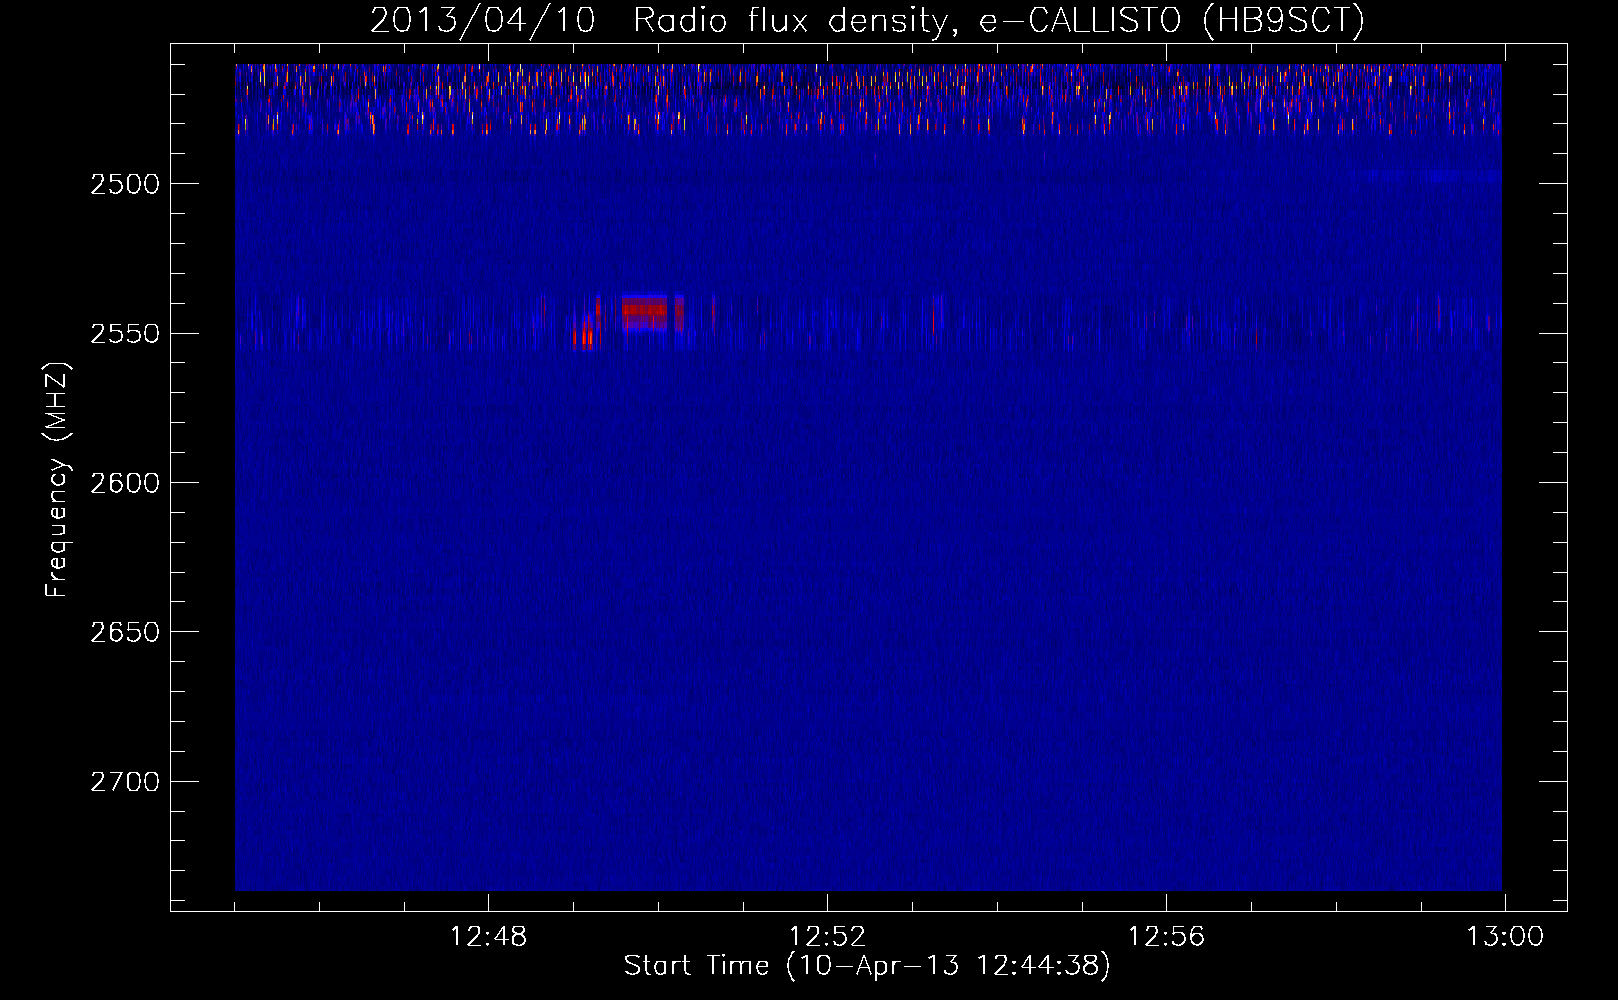Click the 2550 frequency tick label

point(124,333)
